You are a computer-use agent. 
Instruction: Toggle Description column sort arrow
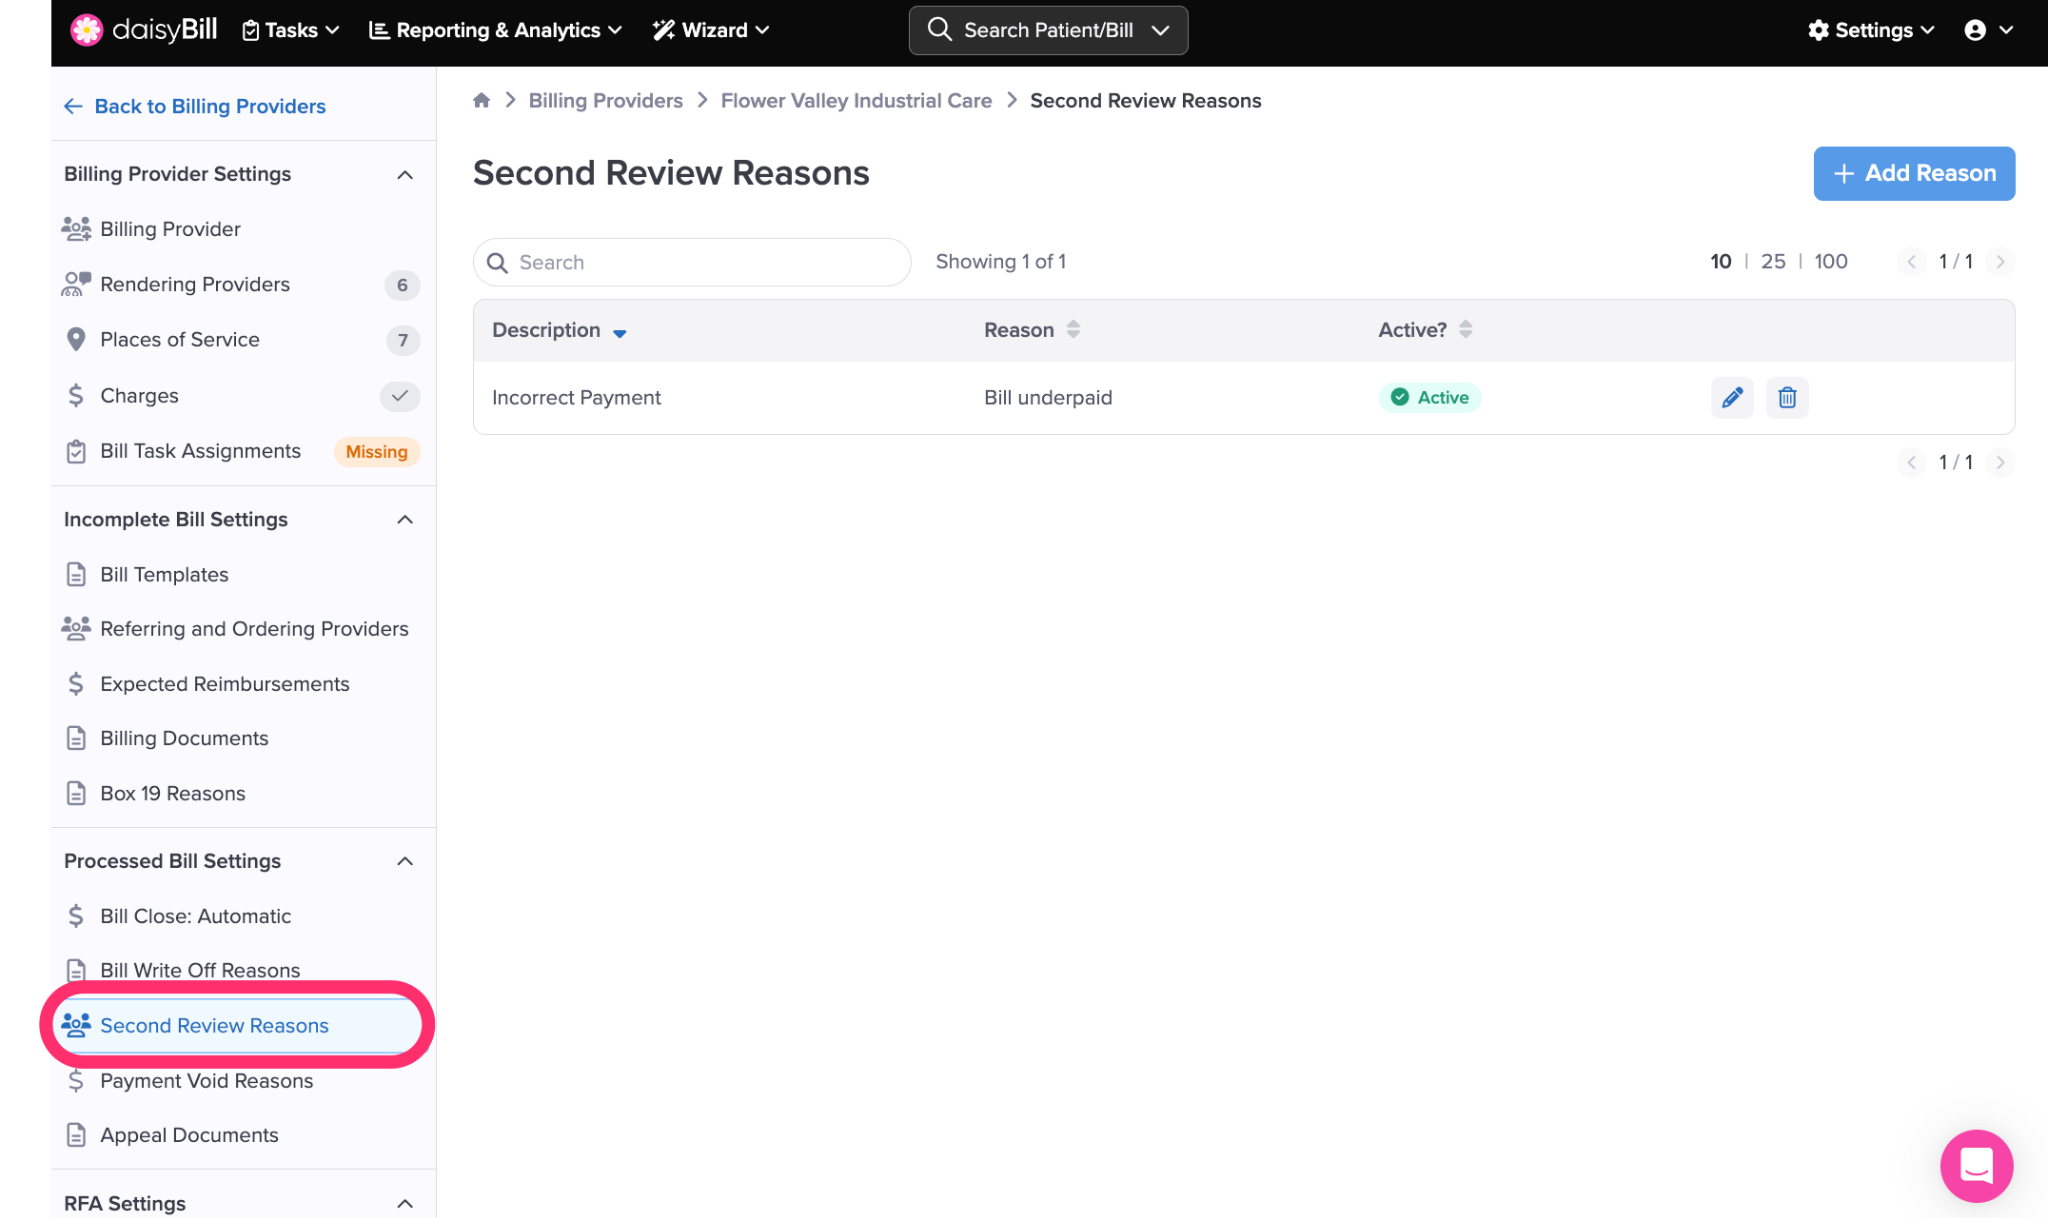(x=619, y=332)
